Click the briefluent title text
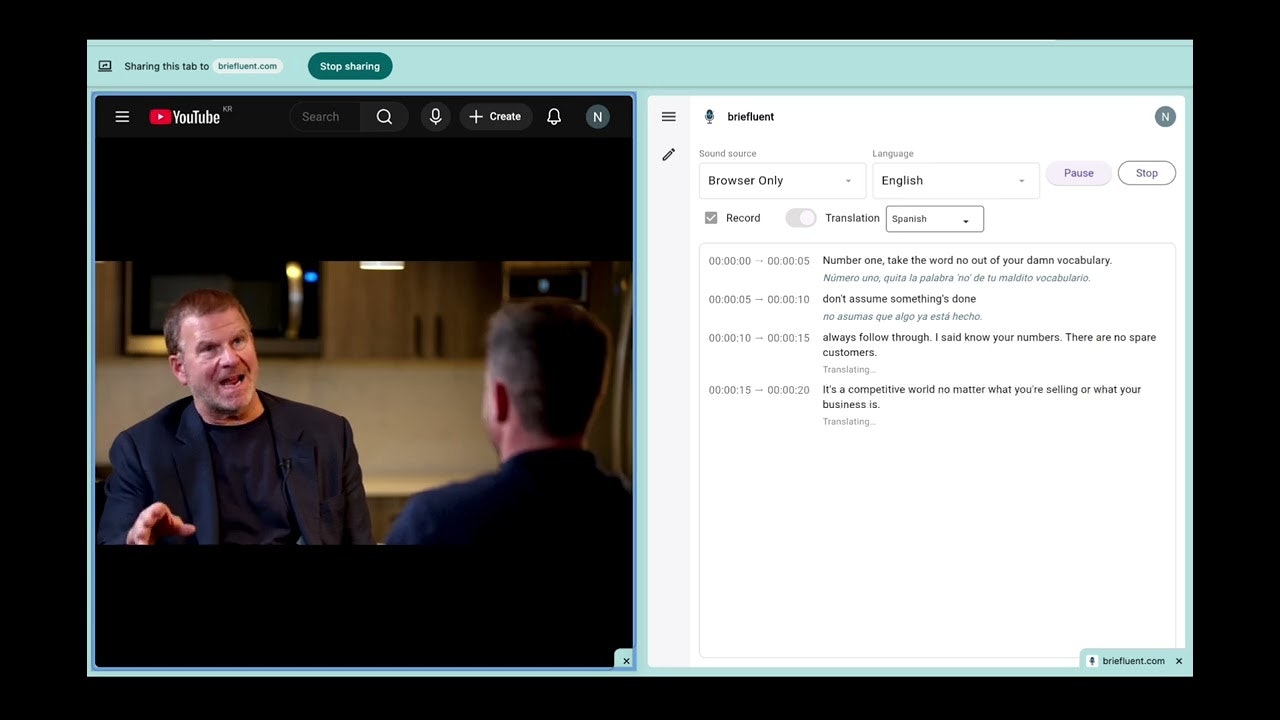 click(x=751, y=117)
